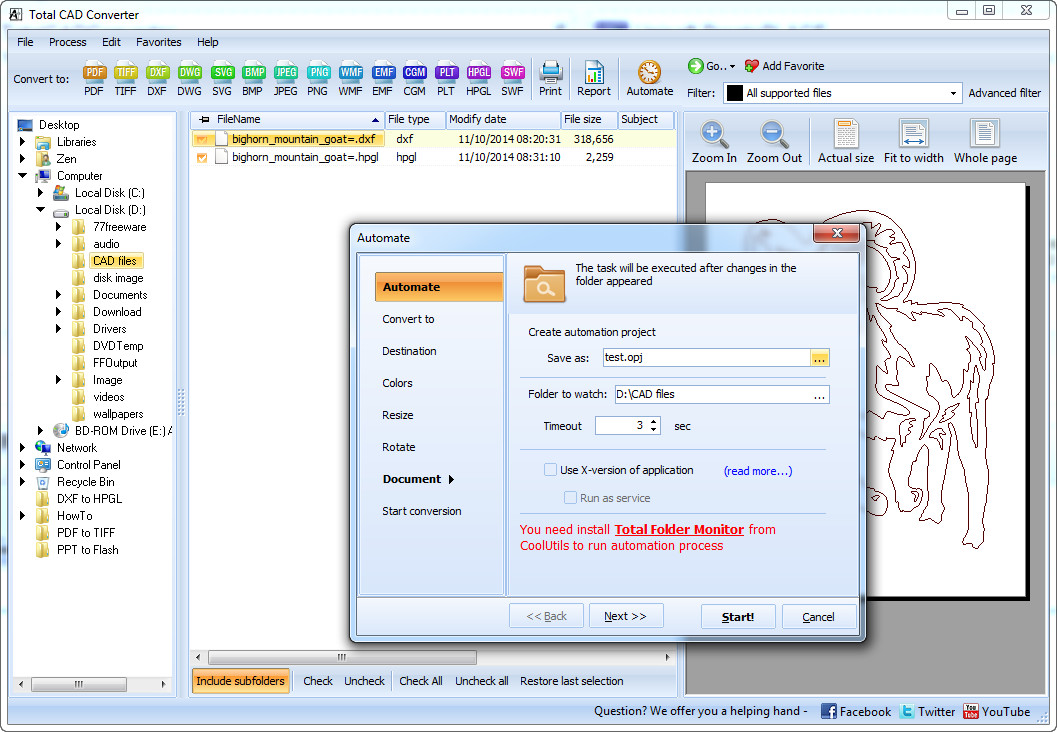Follow the (read more...) link
Image resolution: width=1057 pixels, height=732 pixels.
tap(758, 471)
